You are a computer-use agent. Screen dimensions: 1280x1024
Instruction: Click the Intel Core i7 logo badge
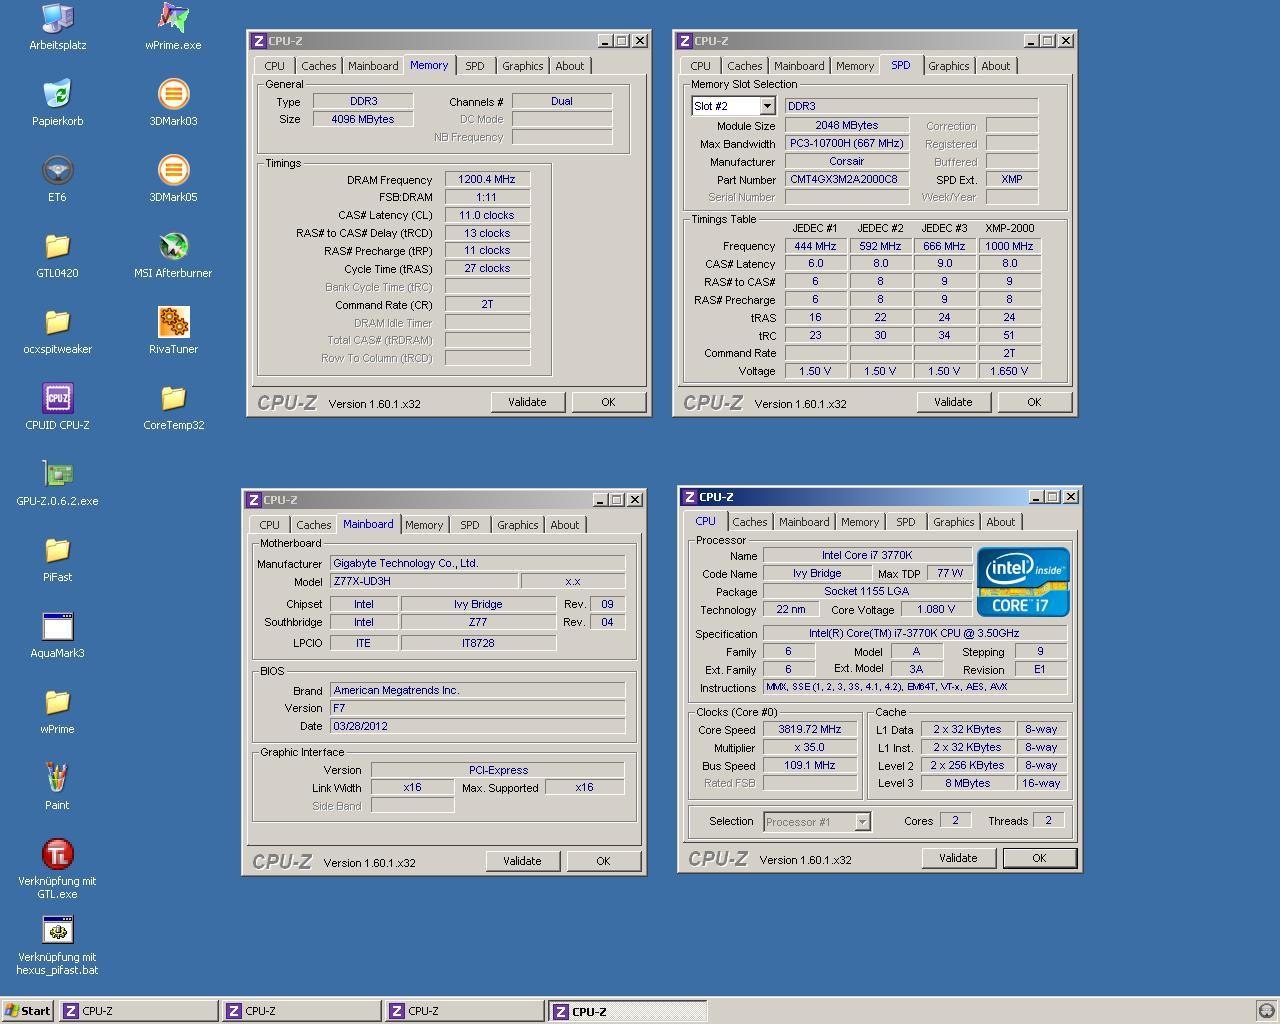1023,581
